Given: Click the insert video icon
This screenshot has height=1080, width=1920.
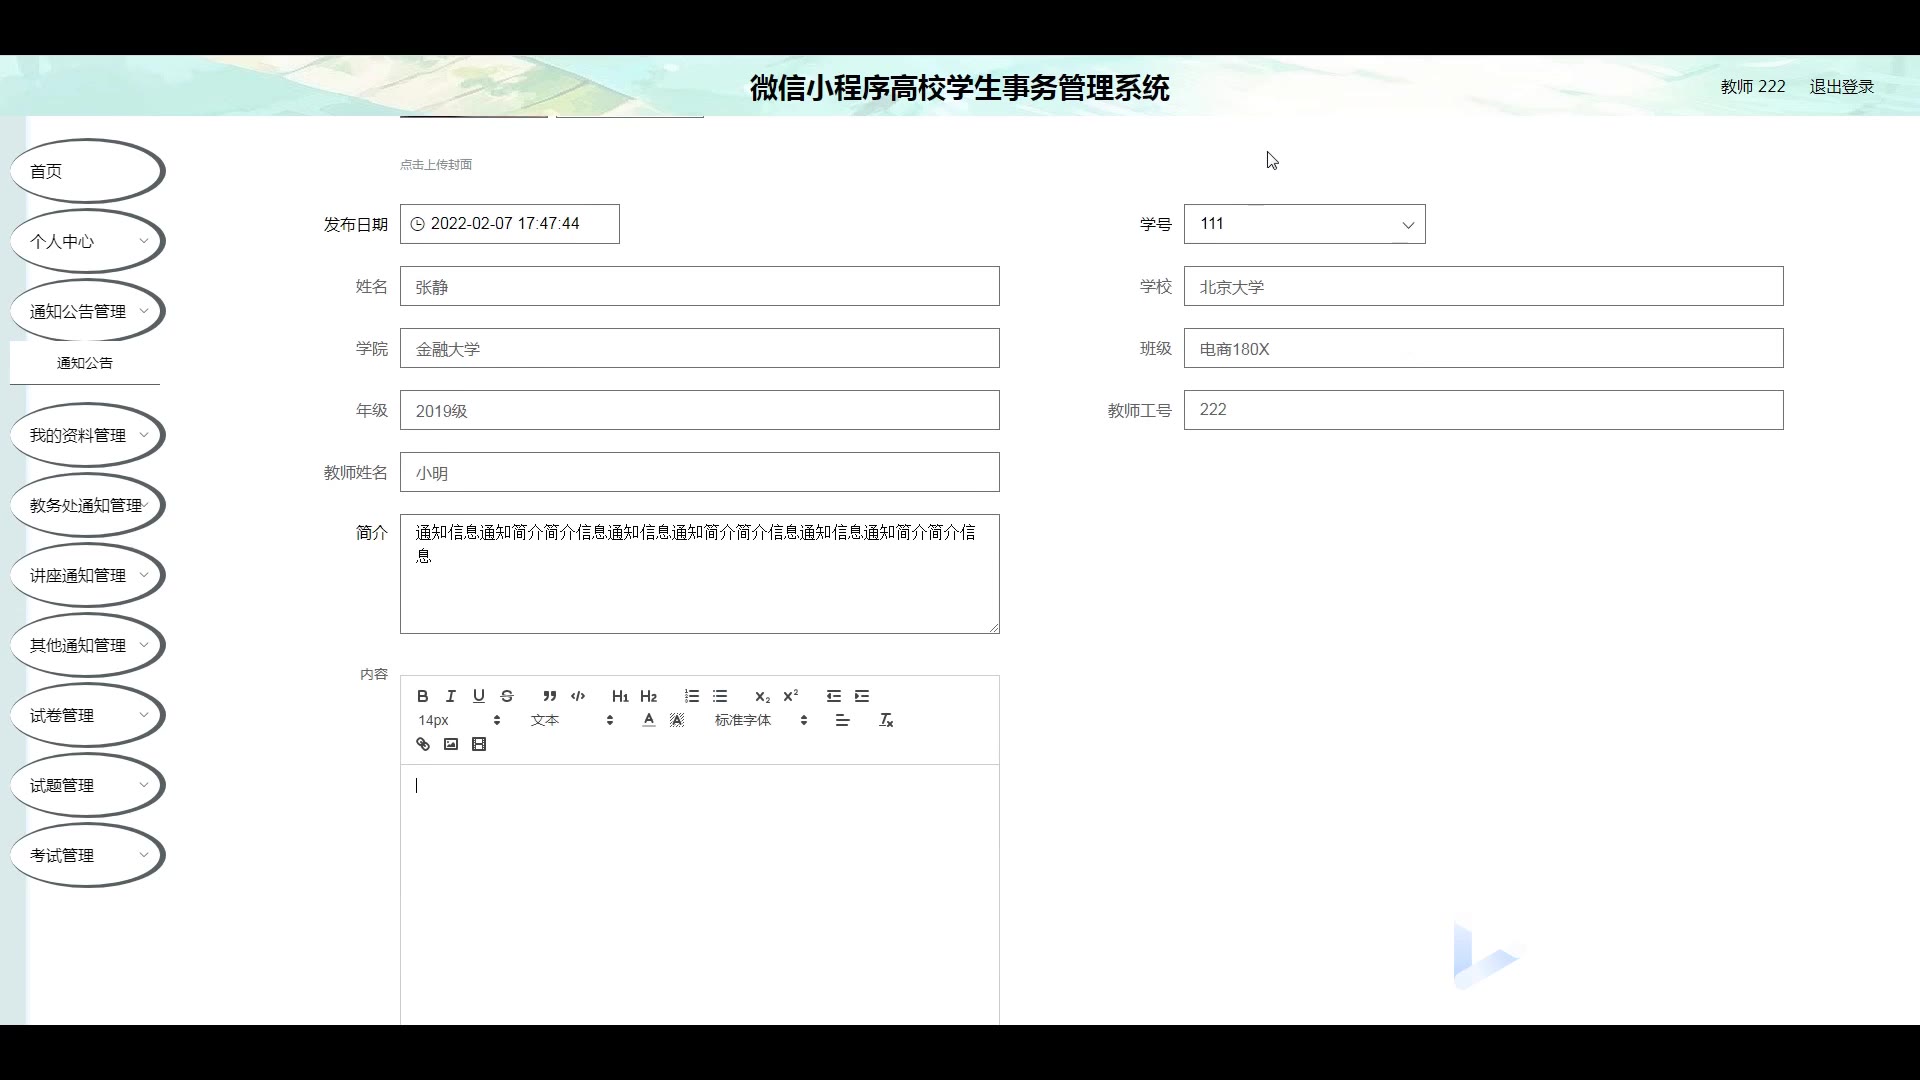Looking at the screenshot, I should click(479, 744).
